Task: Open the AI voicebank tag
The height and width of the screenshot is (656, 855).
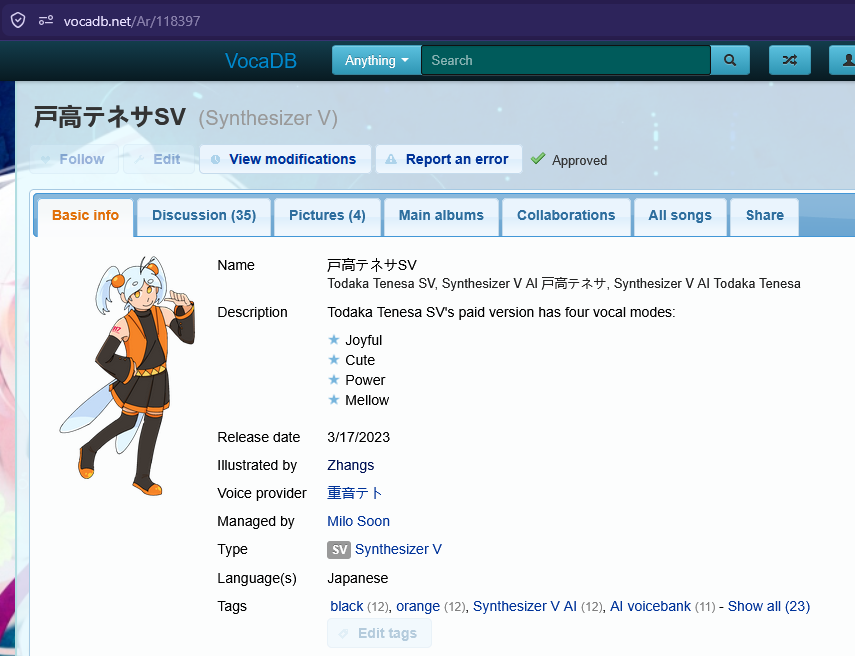Action: click(x=650, y=606)
